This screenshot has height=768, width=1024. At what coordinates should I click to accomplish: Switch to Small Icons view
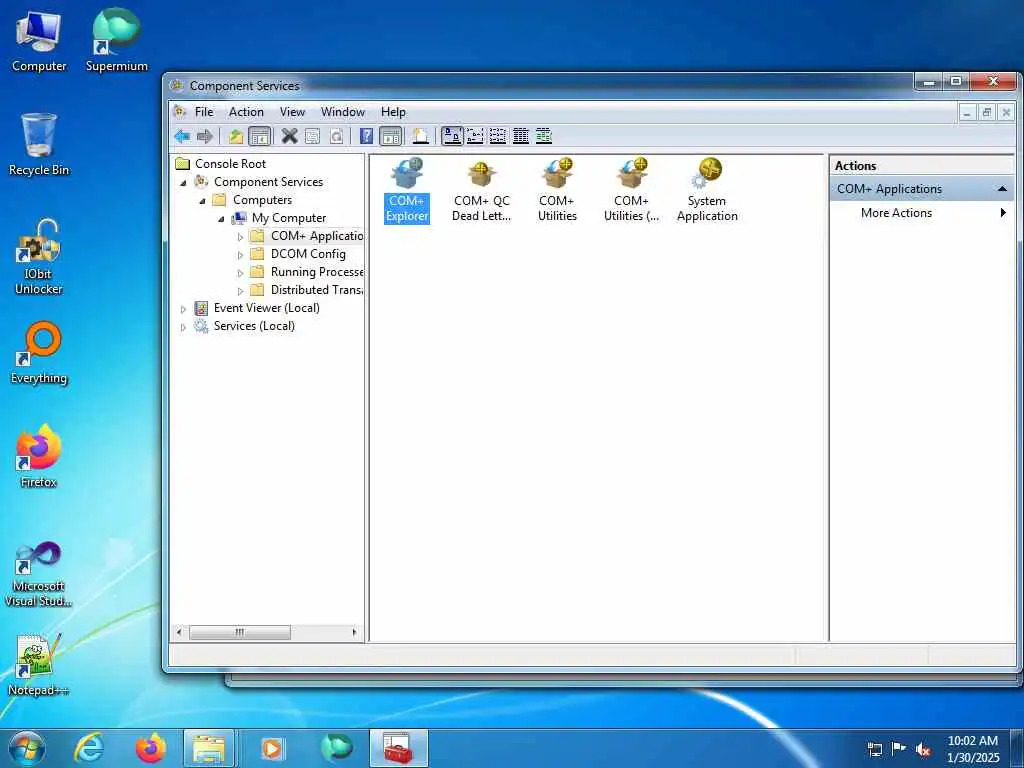(475, 136)
